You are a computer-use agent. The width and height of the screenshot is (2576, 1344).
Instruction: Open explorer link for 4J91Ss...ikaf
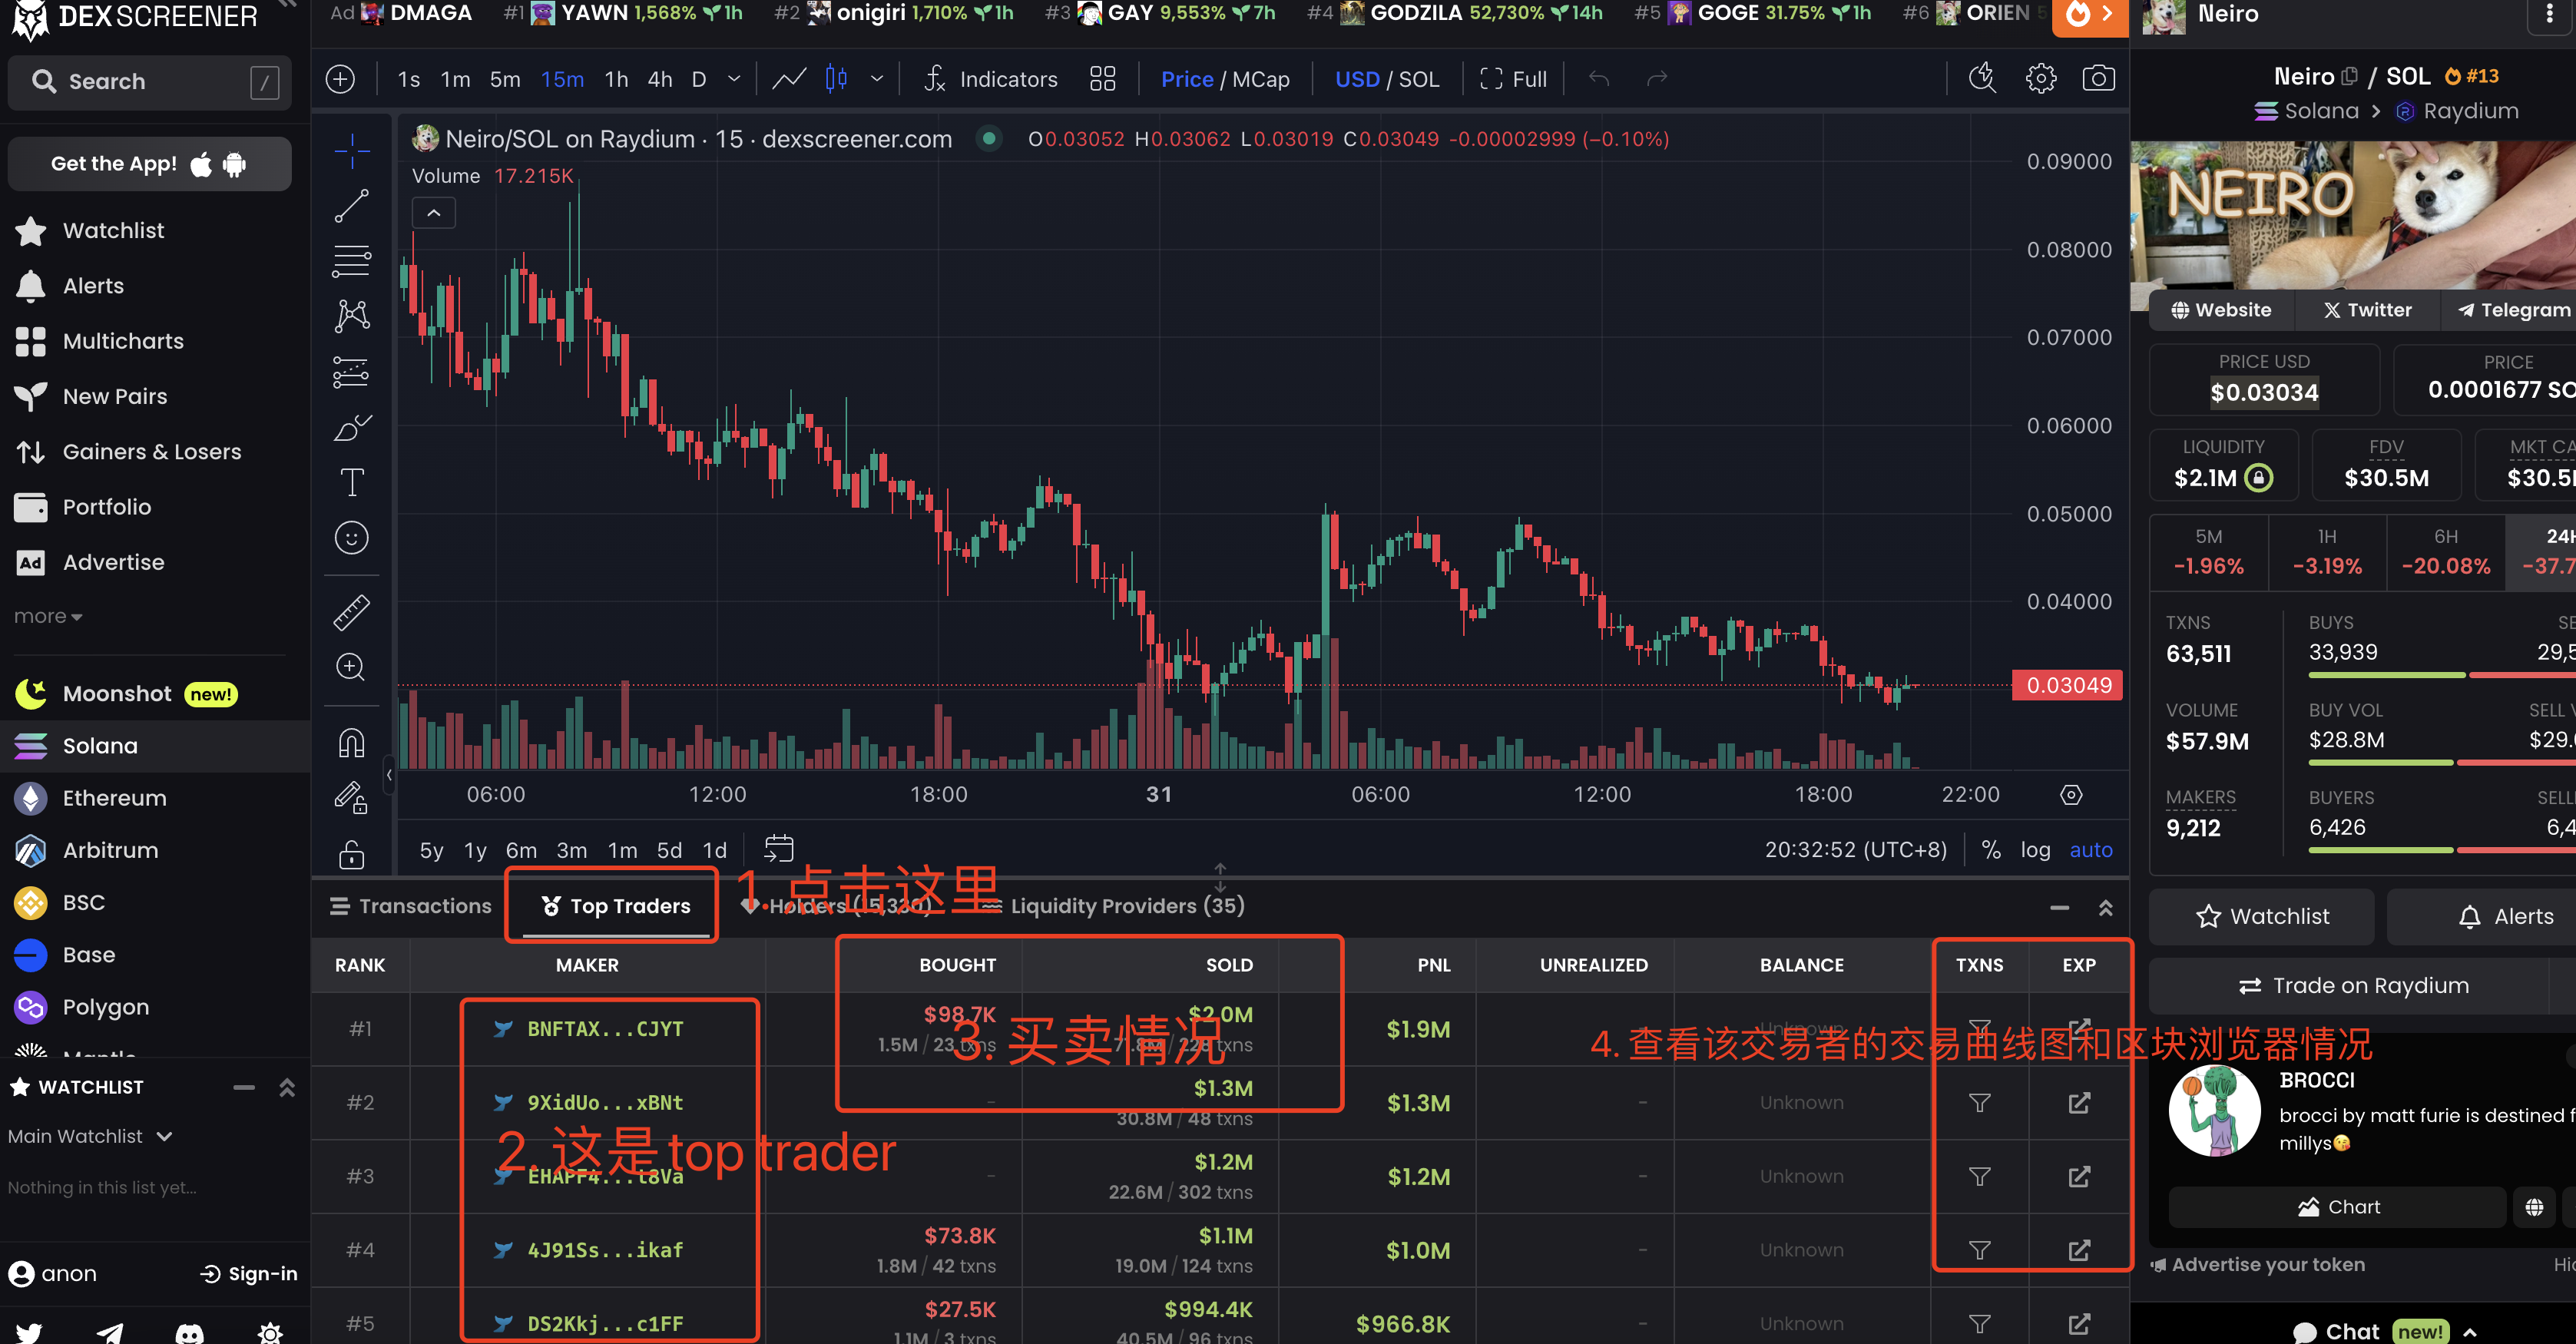2079,1250
